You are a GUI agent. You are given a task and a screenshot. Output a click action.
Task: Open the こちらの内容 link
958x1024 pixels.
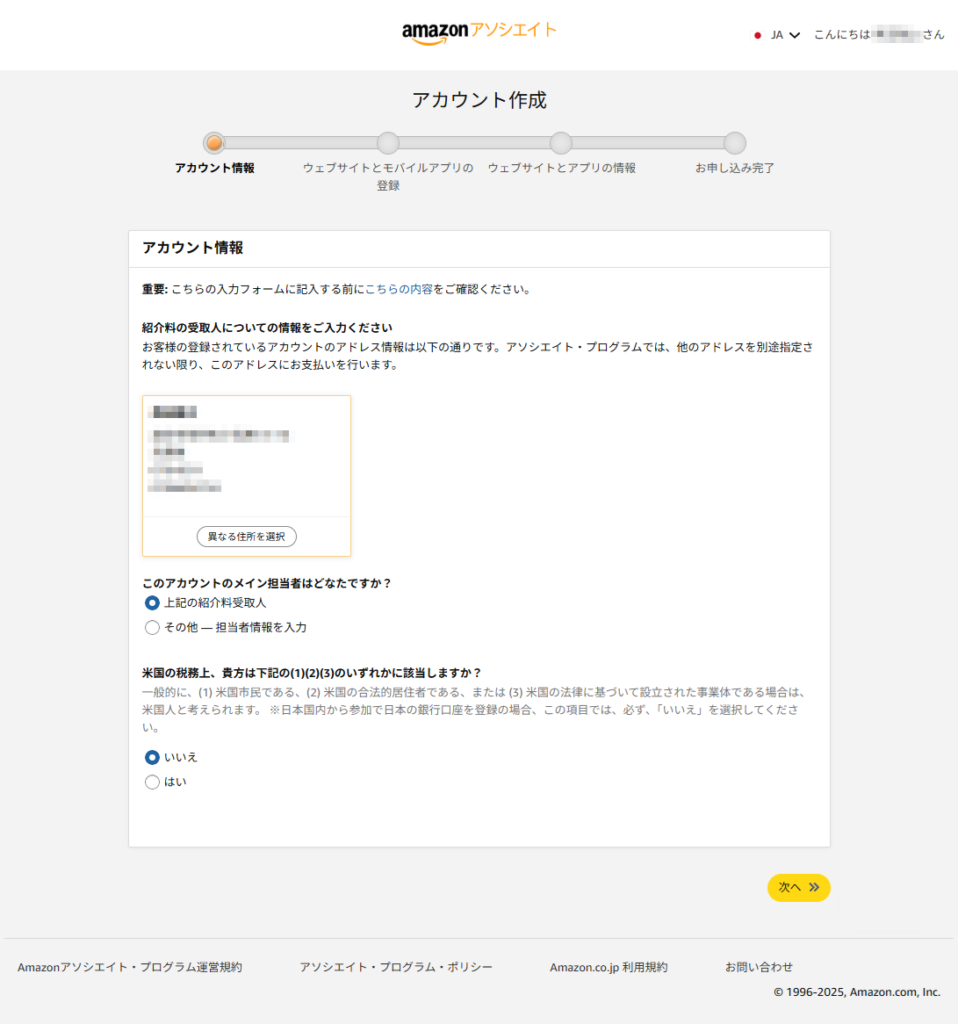point(398,289)
